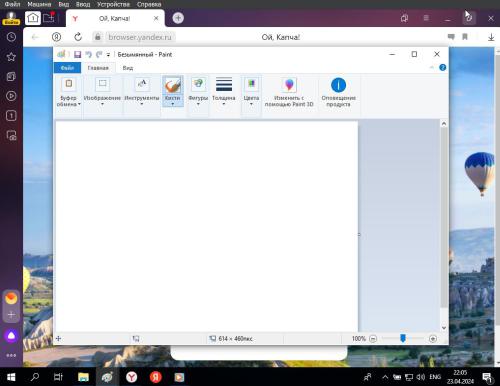Viewport: 500px width, 386px height.
Task: Open the favorites star icon in sidebar
Action: click(x=11, y=57)
